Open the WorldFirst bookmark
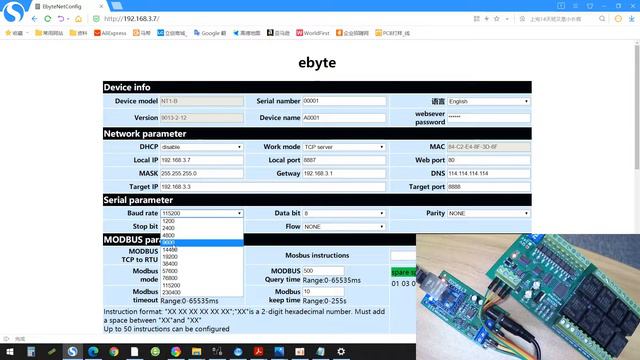Image resolution: width=640 pixels, height=360 pixels. point(313,33)
